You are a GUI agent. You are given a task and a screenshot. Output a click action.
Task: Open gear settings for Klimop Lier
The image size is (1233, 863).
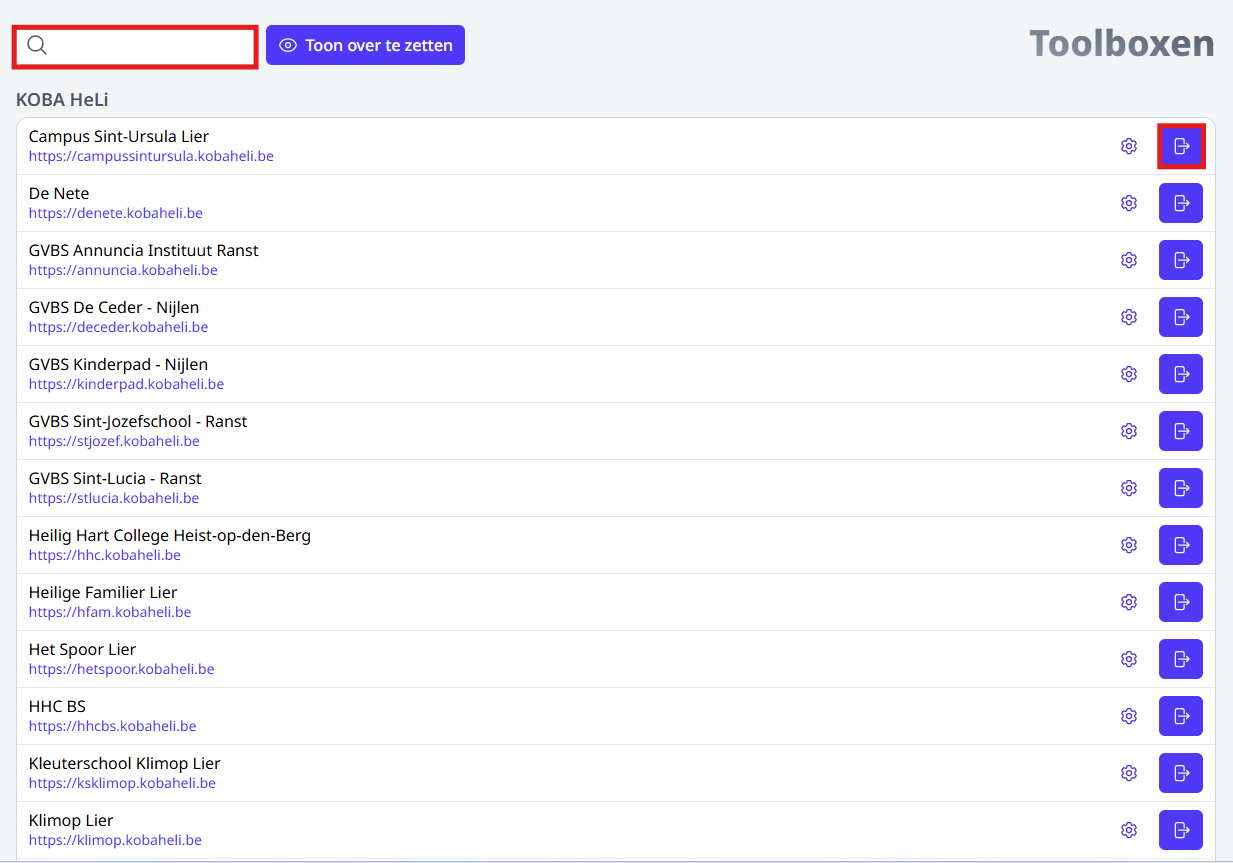1129,830
